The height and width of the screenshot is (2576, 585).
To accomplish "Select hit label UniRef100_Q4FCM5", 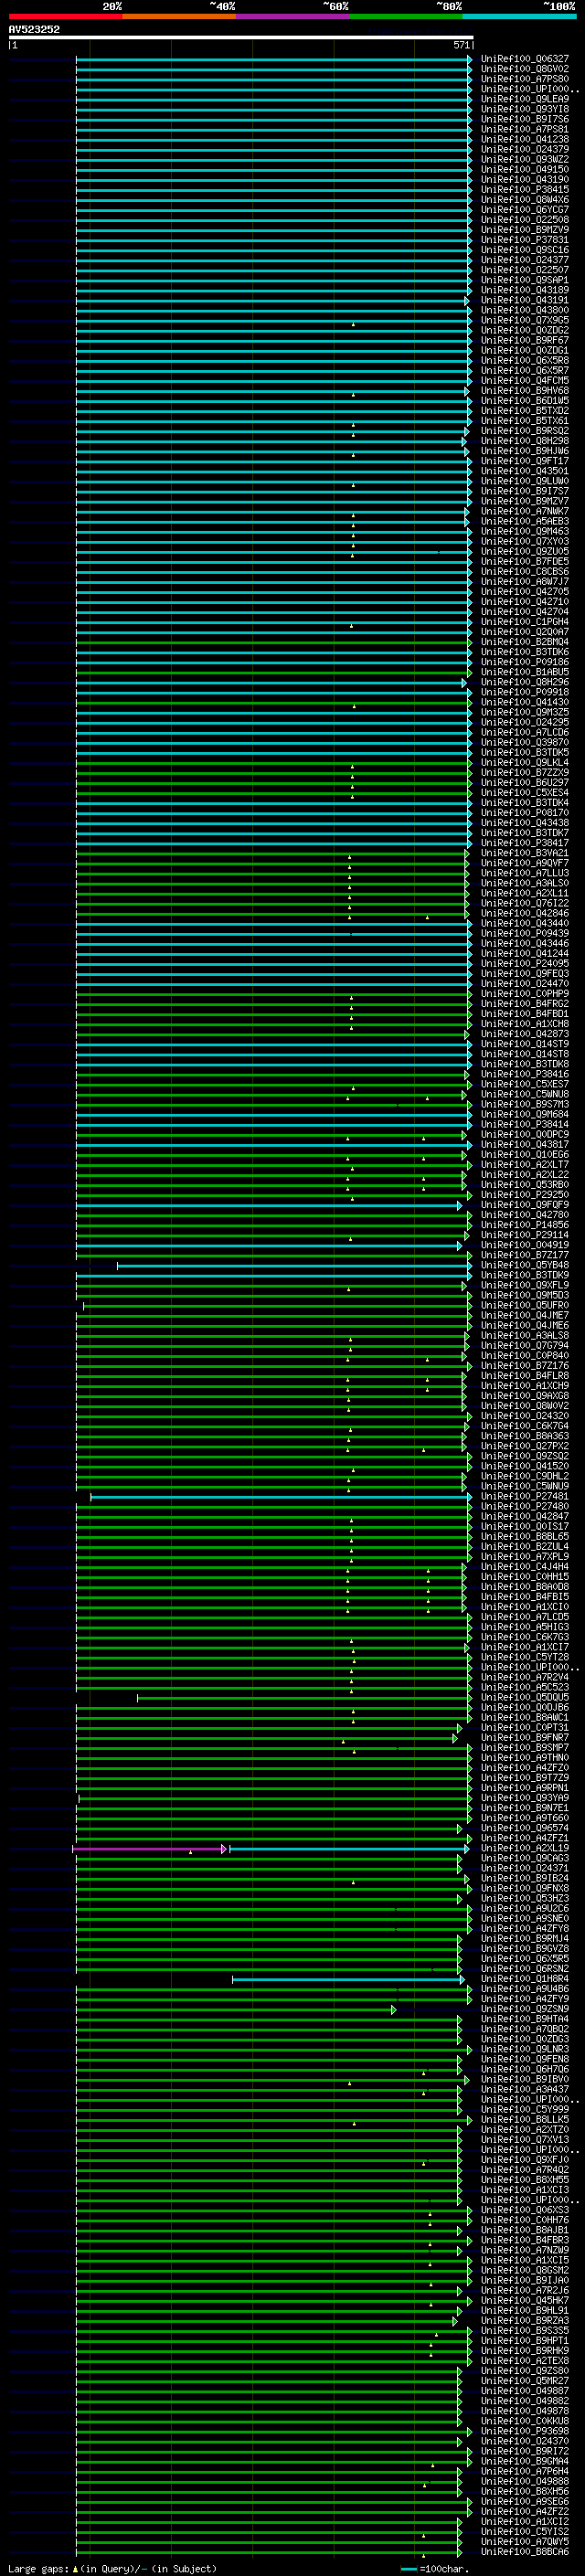I will (x=525, y=380).
